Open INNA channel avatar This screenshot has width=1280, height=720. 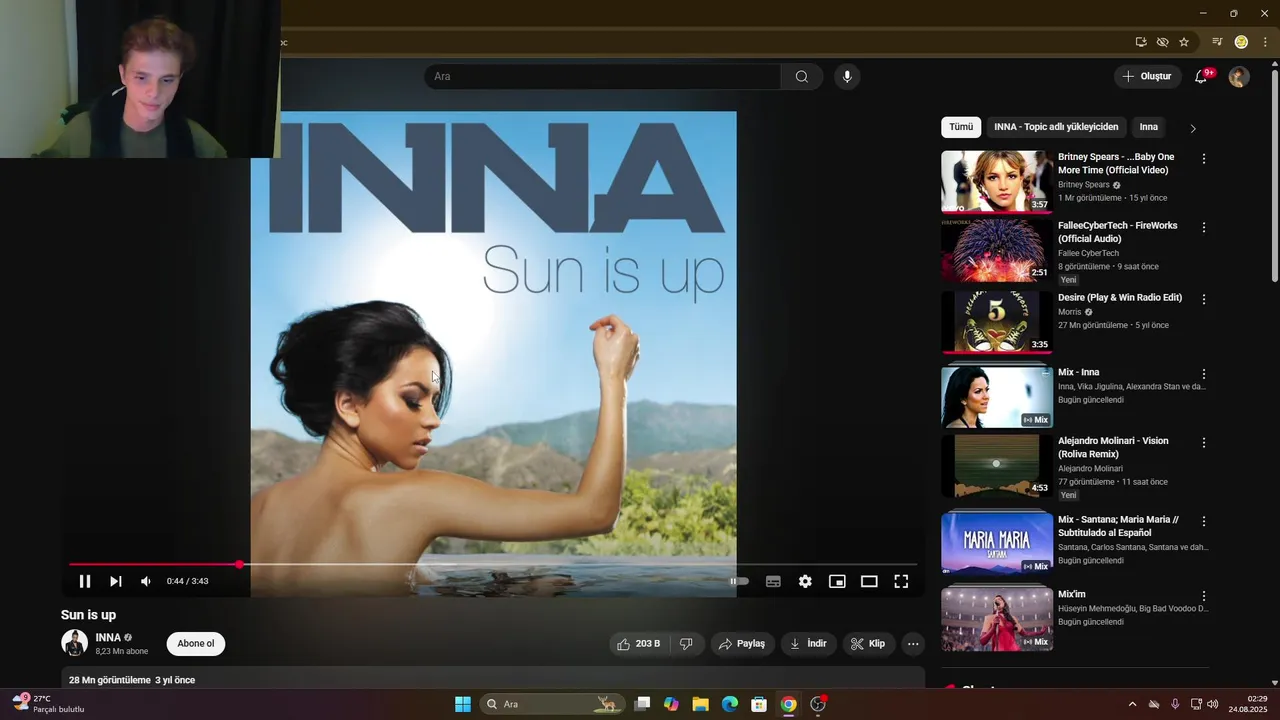[x=74, y=643]
